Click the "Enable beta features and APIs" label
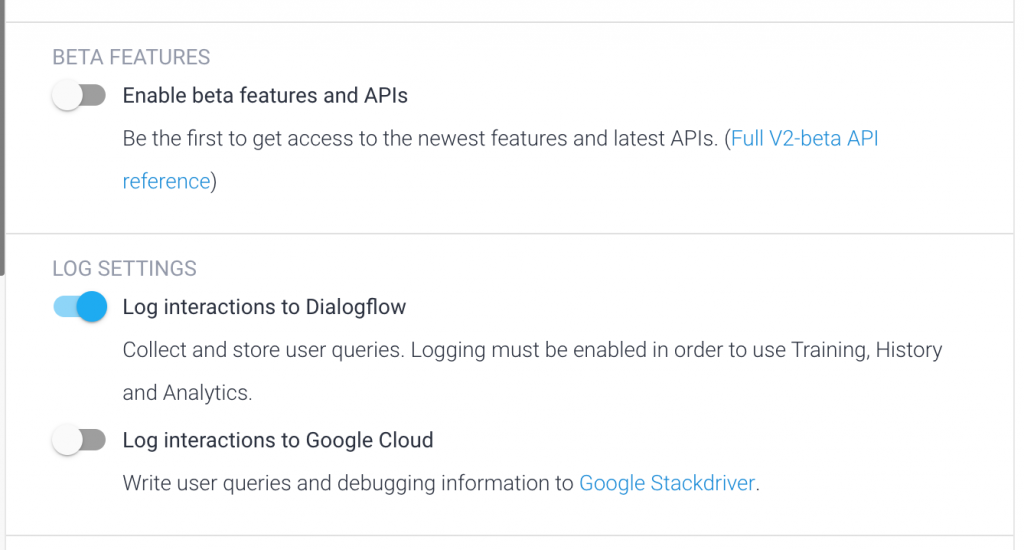The height and width of the screenshot is (550, 1024). [x=265, y=96]
